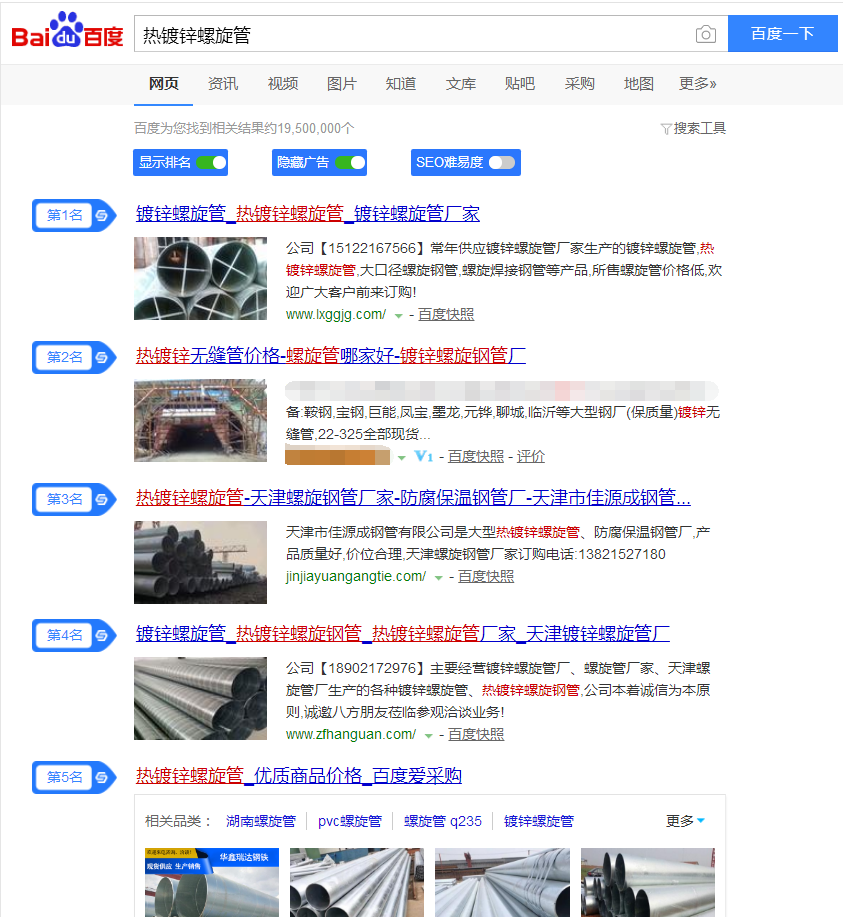The width and height of the screenshot is (843, 917).
Task: Open 百度快照 for www.zfhanguan.com result
Action: coord(476,735)
